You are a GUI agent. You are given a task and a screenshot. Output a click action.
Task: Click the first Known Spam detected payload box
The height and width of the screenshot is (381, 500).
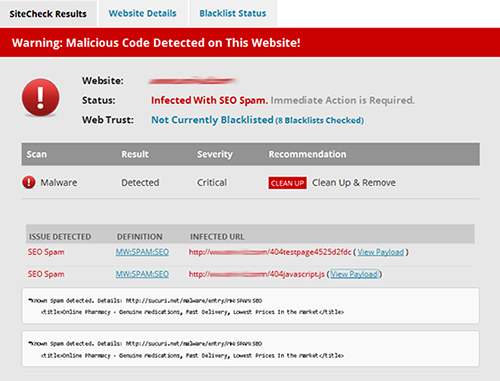pos(251,306)
